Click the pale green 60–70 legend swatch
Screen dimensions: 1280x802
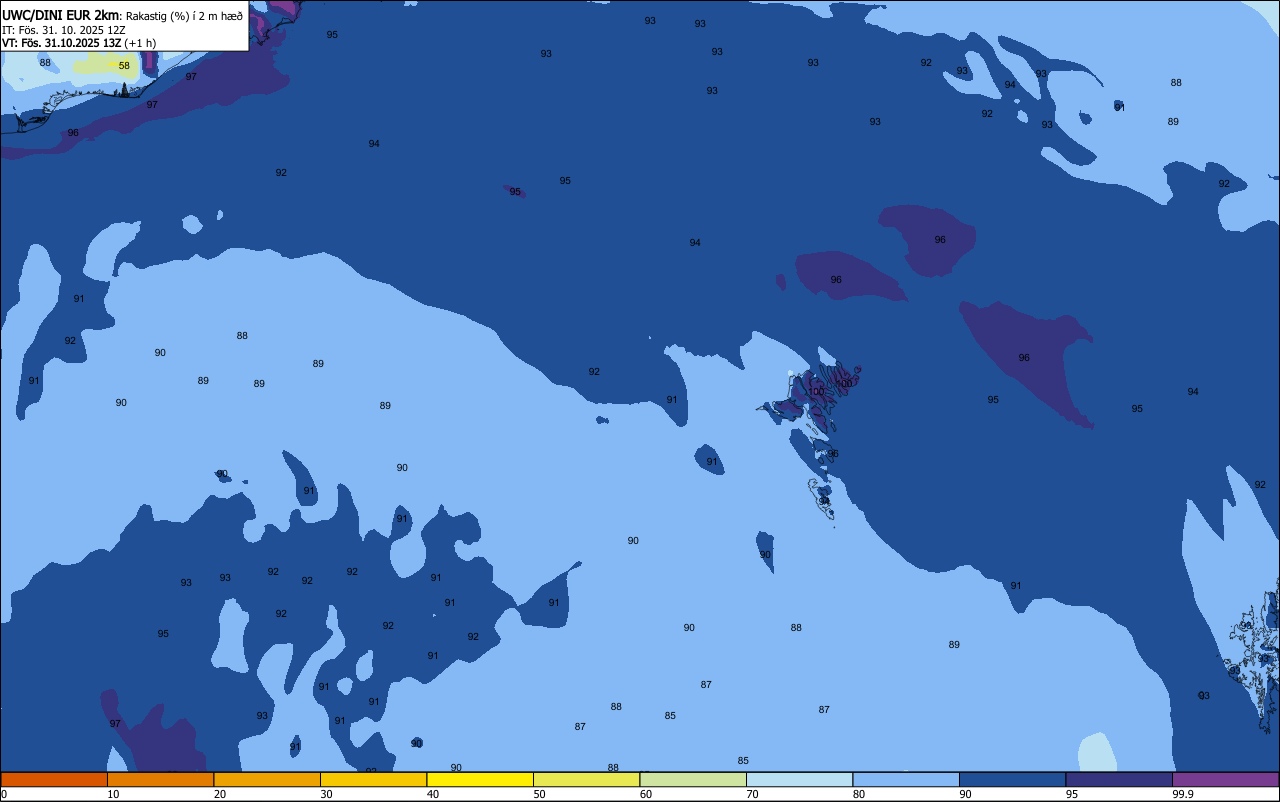pos(693,779)
